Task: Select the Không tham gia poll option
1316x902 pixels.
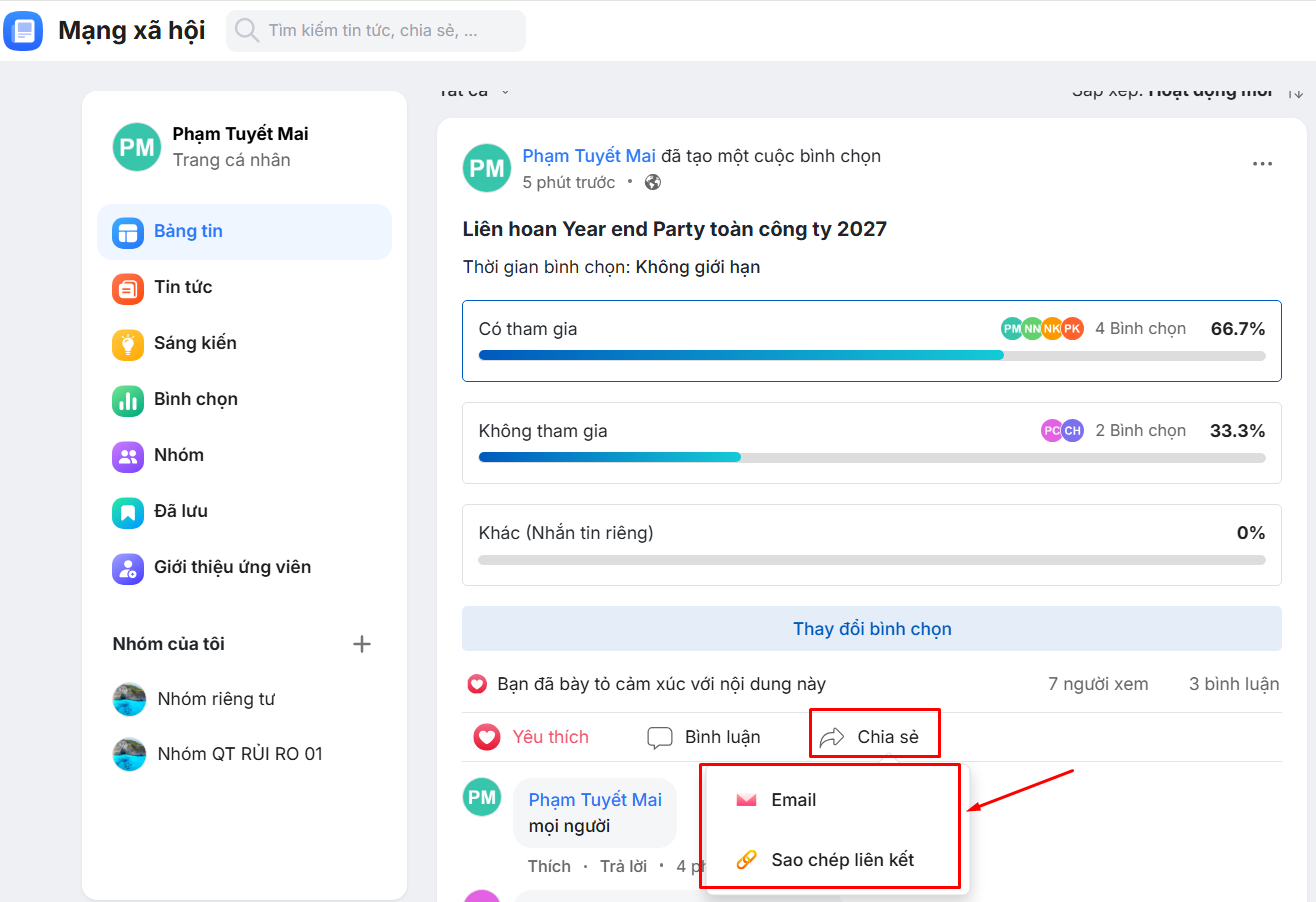Action: tap(871, 443)
